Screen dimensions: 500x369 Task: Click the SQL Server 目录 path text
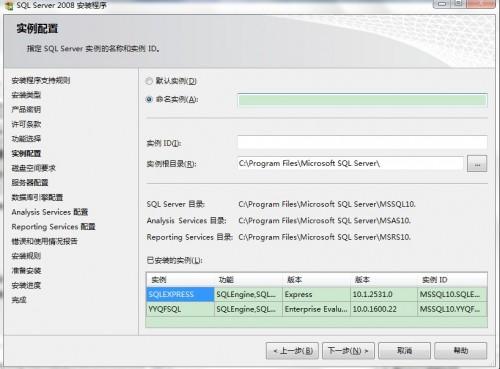click(x=327, y=204)
